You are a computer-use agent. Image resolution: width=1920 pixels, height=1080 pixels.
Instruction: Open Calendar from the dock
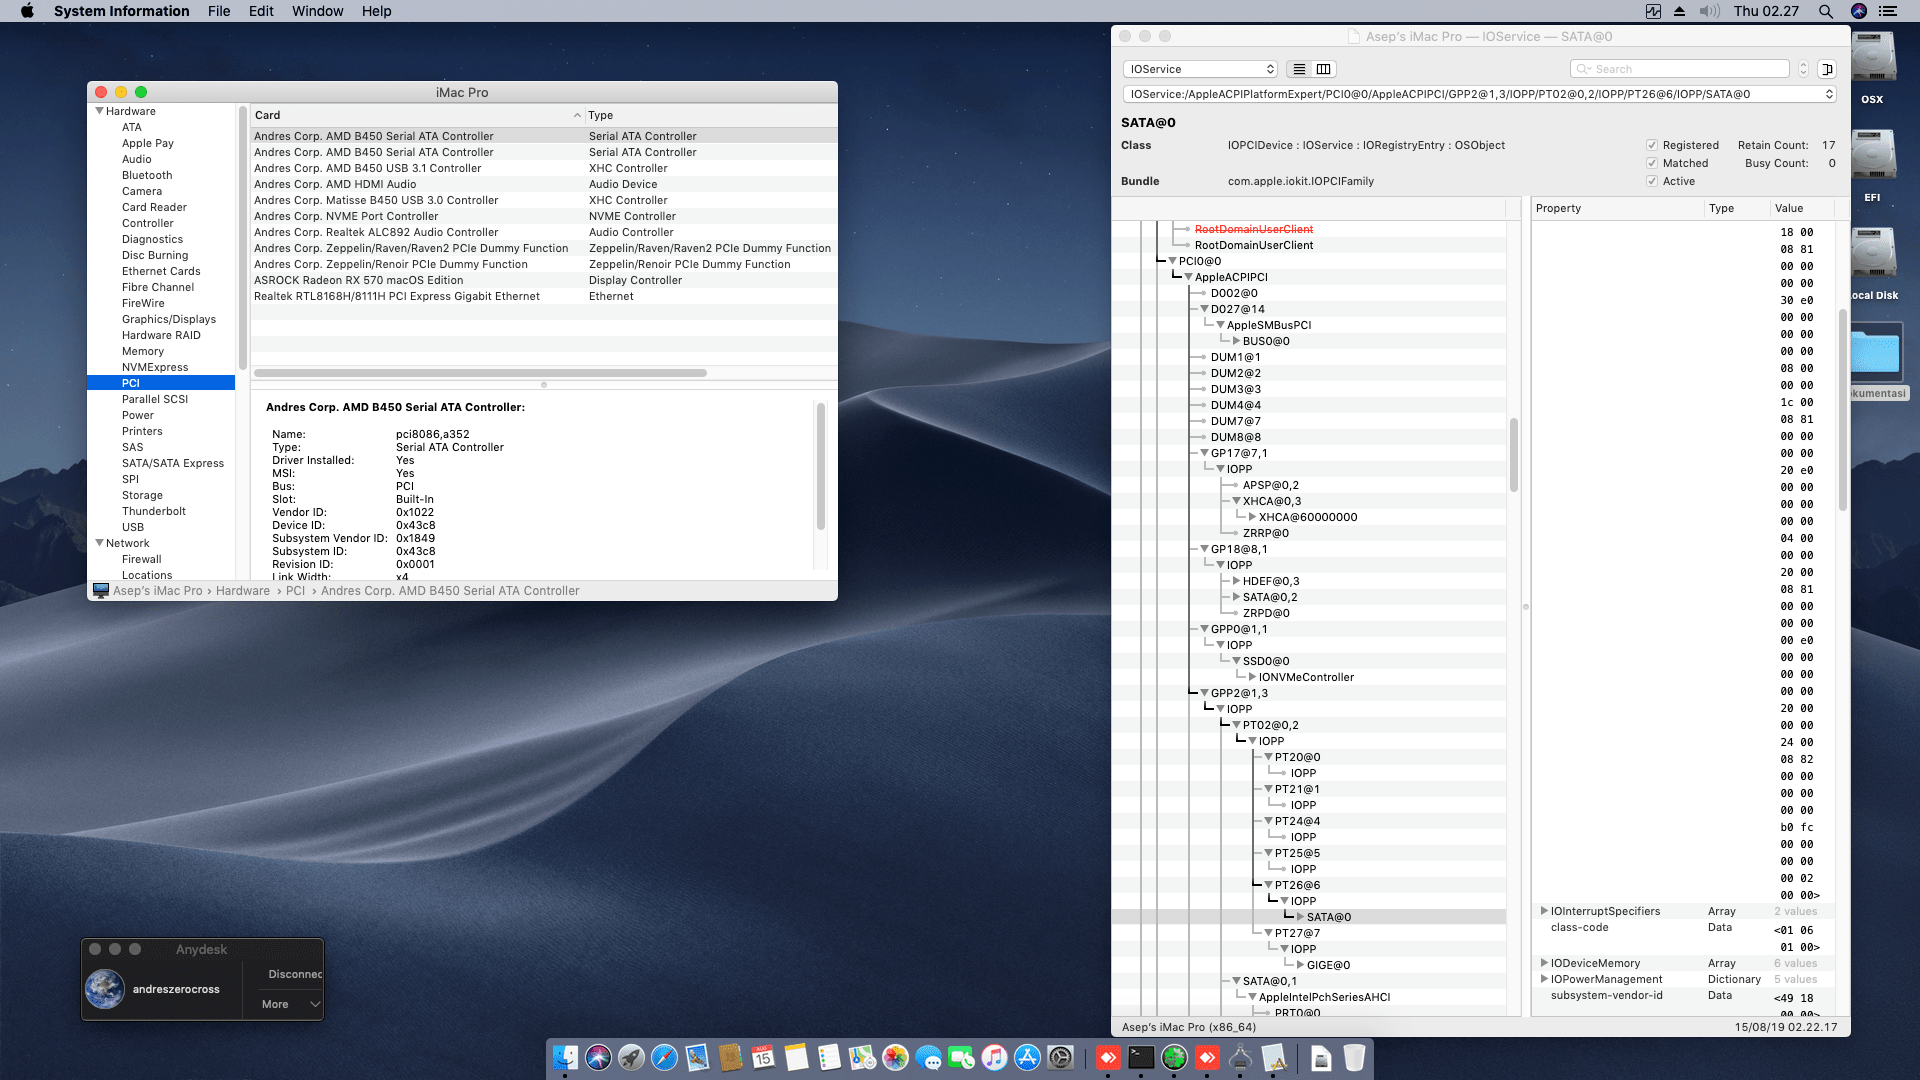763,1057
